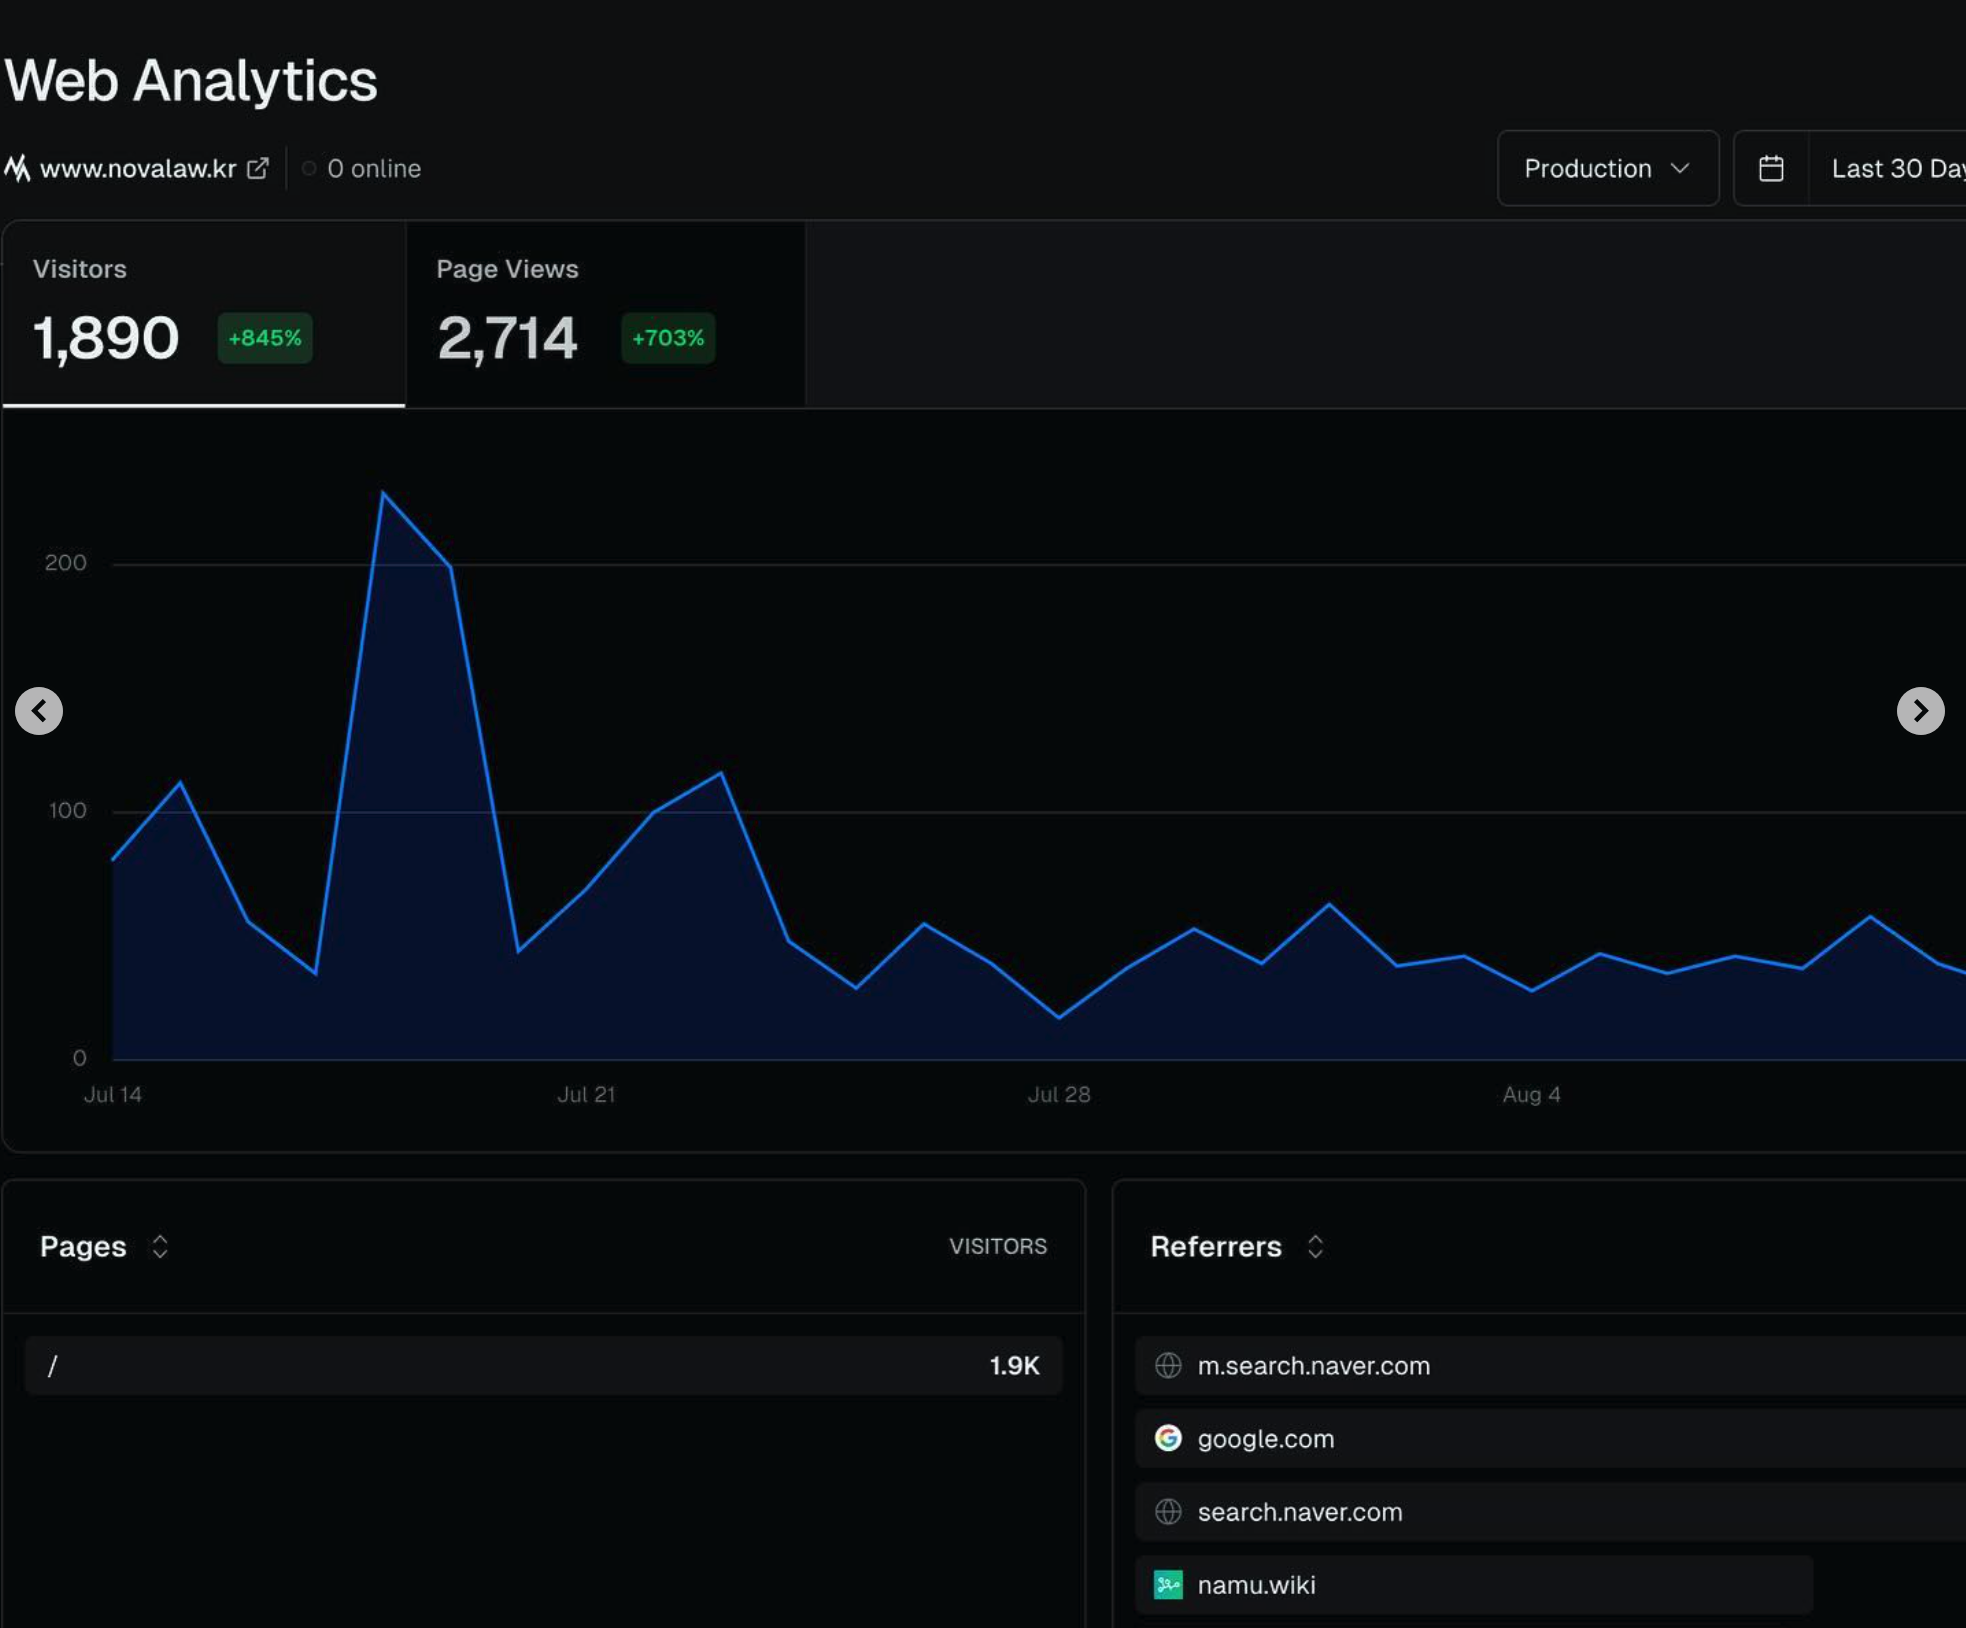Click the calendar icon for date range
This screenshot has height=1628, width=1966.
pos(1771,168)
